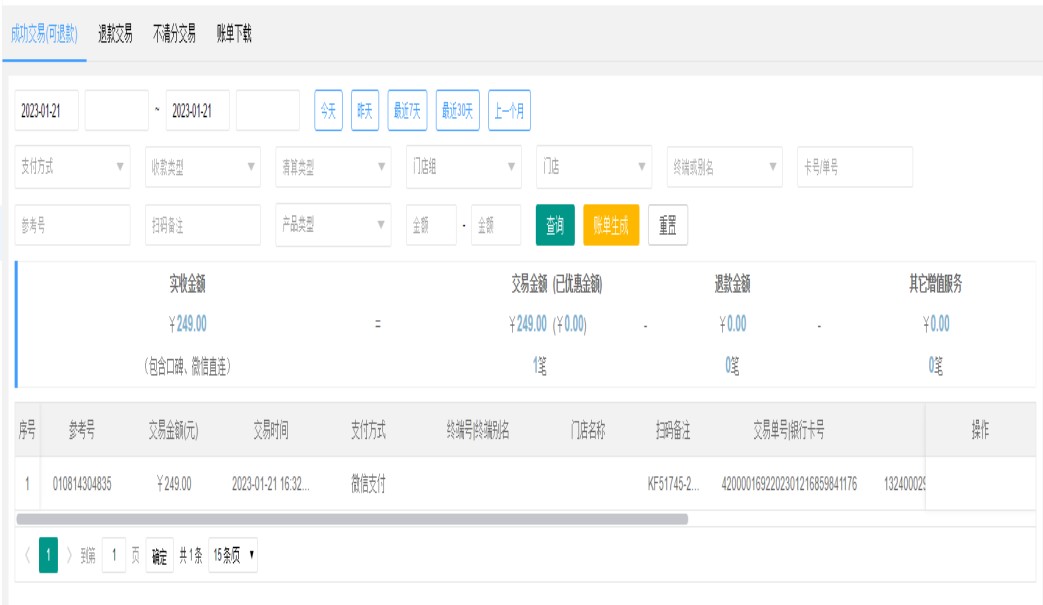Open the 不清分交易 tab
The height and width of the screenshot is (605, 1043).
point(174,34)
